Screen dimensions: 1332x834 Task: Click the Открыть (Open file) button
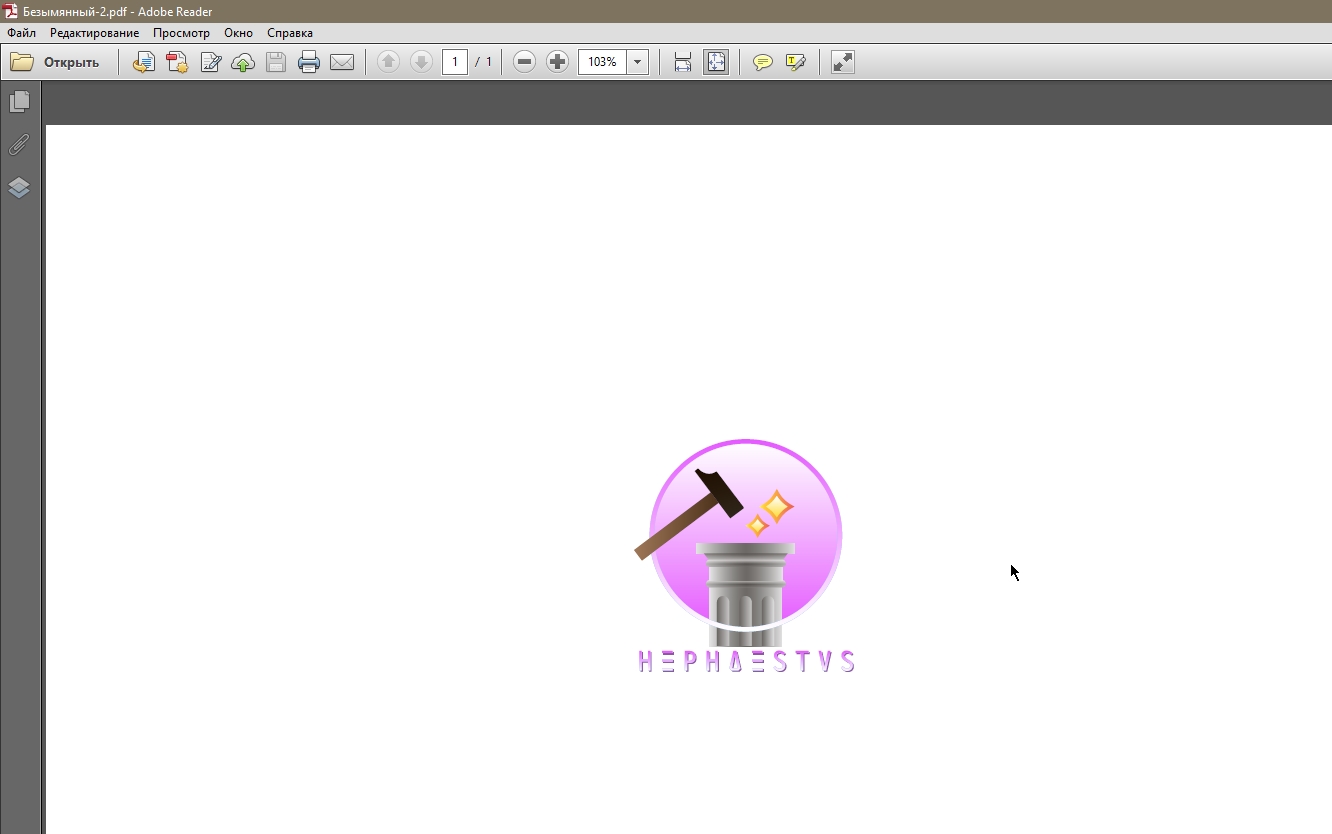pyautogui.click(x=55, y=62)
